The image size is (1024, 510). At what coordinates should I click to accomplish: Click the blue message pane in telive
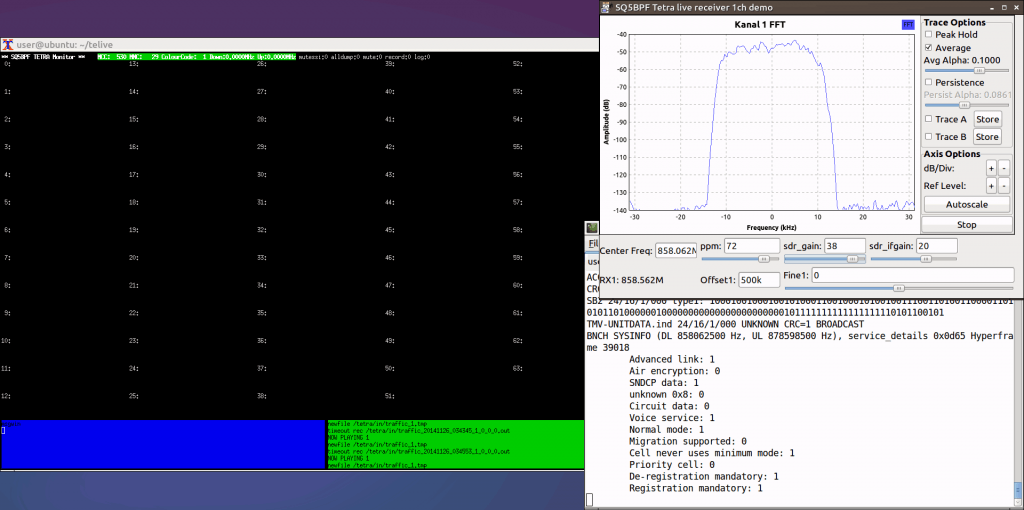click(x=163, y=444)
